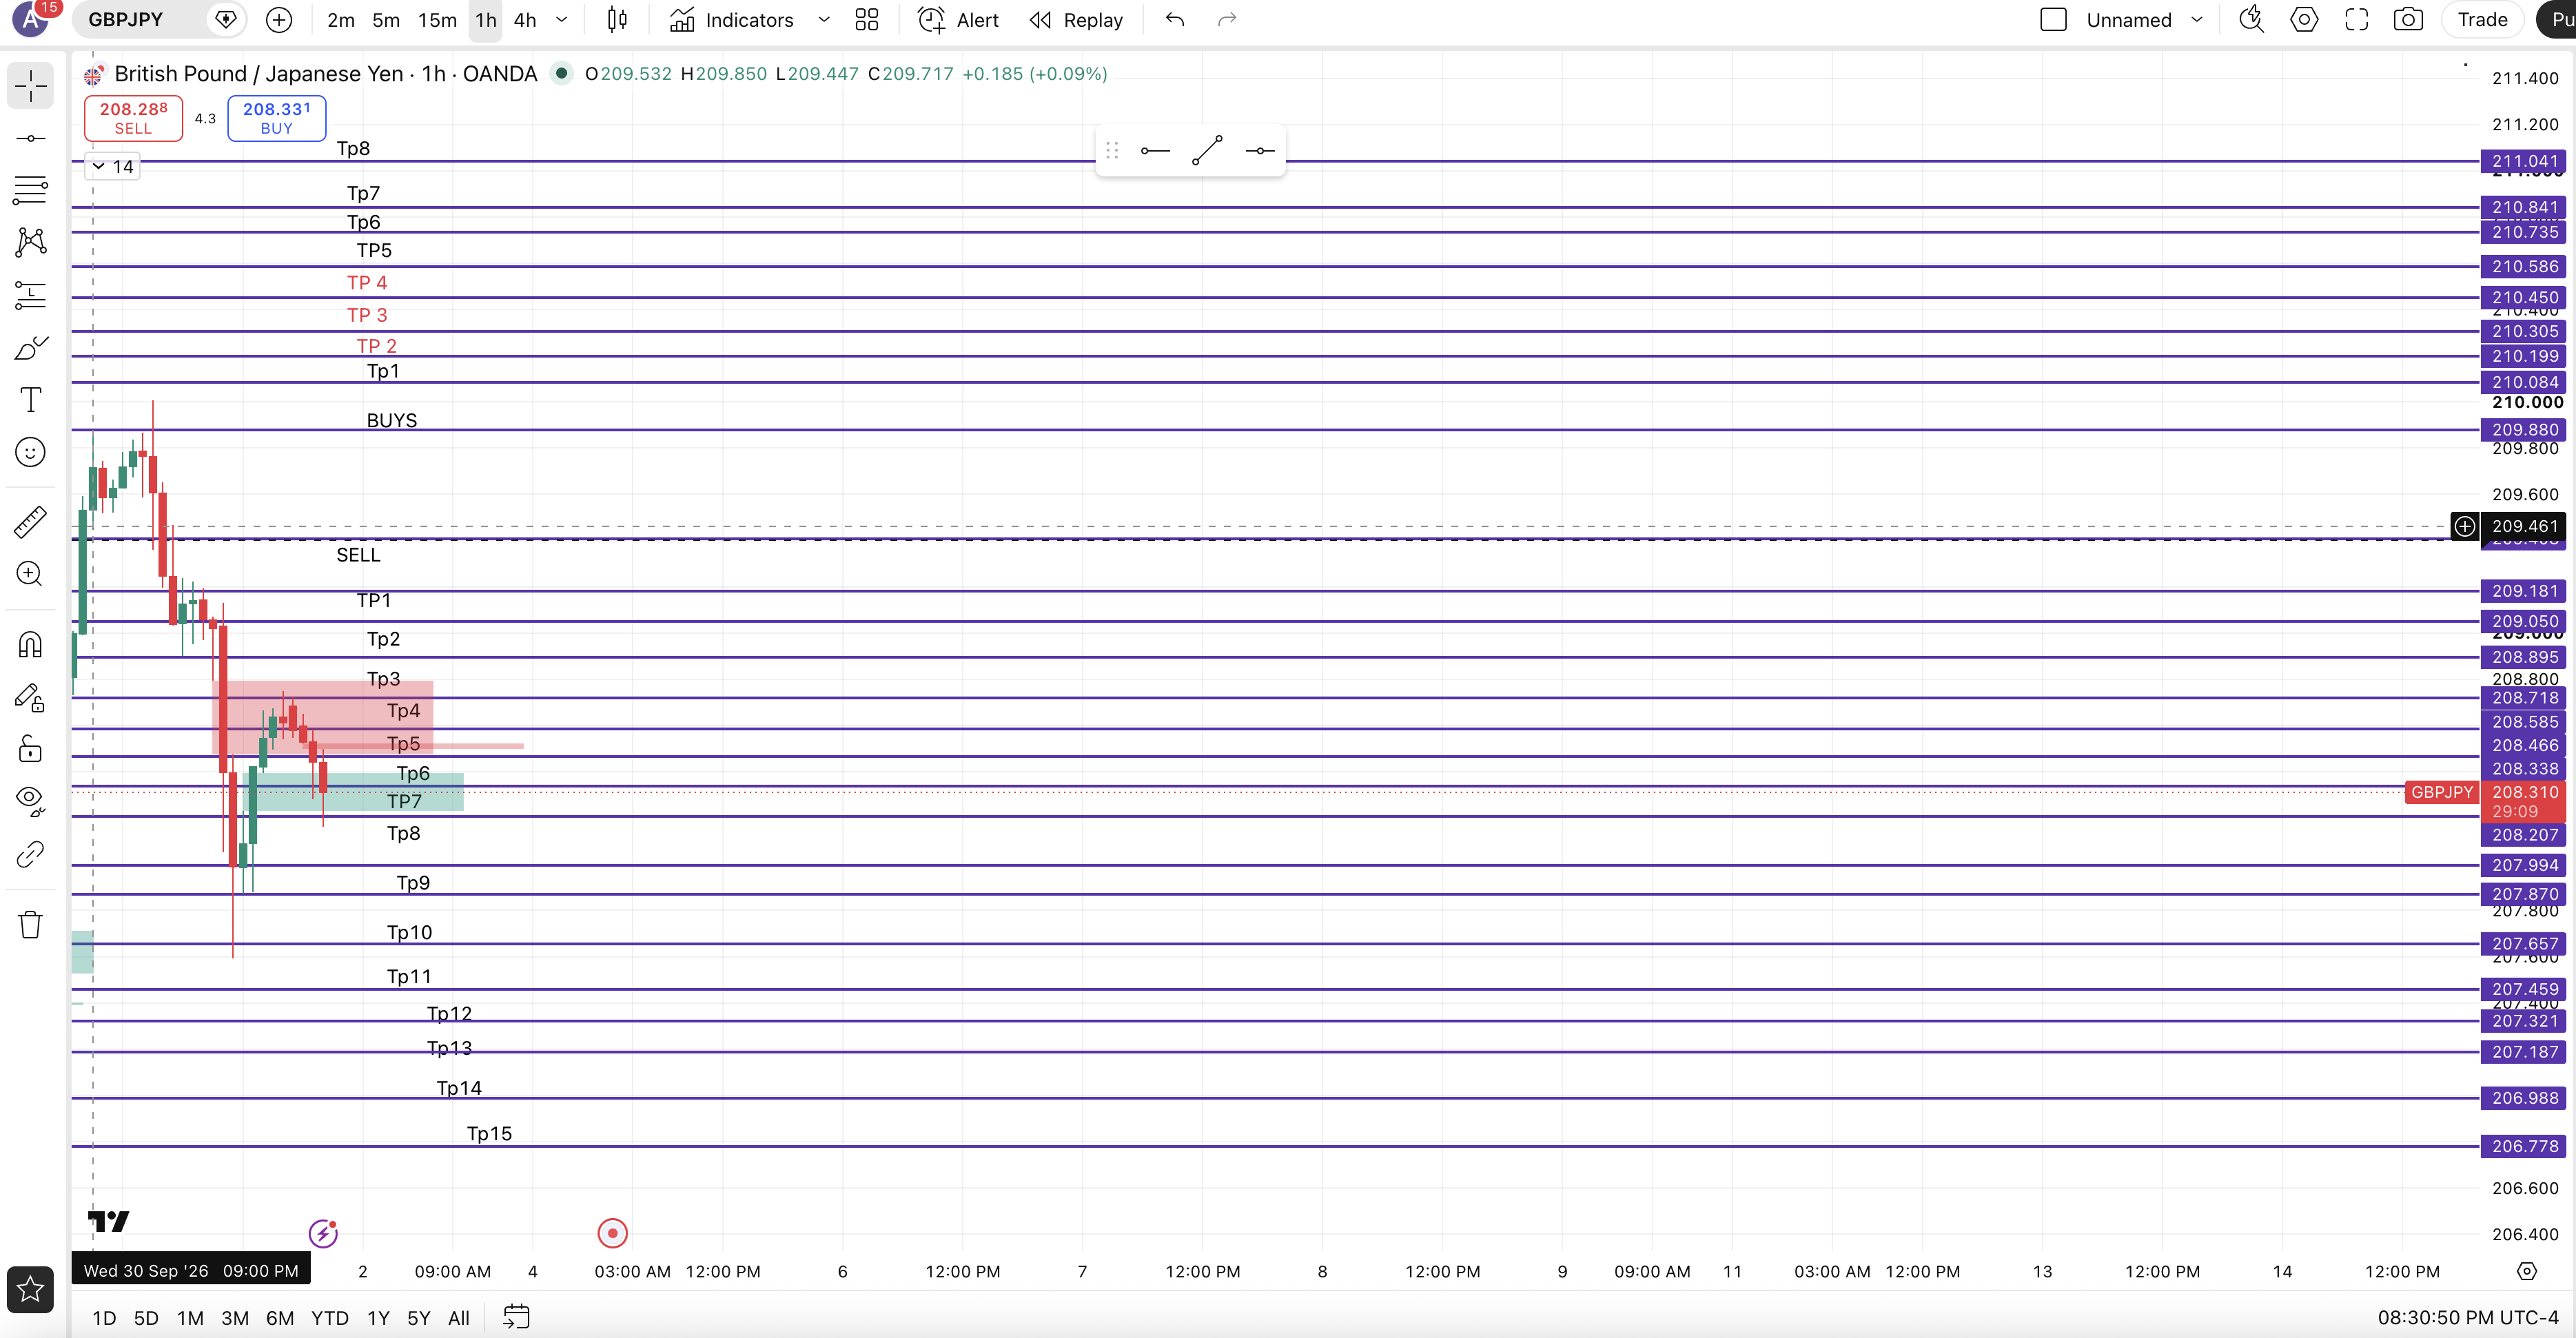Toggle magnet mode
The height and width of the screenshot is (1338, 2576).
coord(31,644)
